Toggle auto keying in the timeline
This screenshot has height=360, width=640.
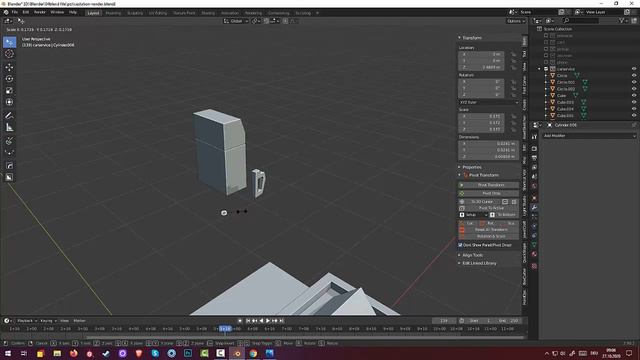tap(240, 321)
